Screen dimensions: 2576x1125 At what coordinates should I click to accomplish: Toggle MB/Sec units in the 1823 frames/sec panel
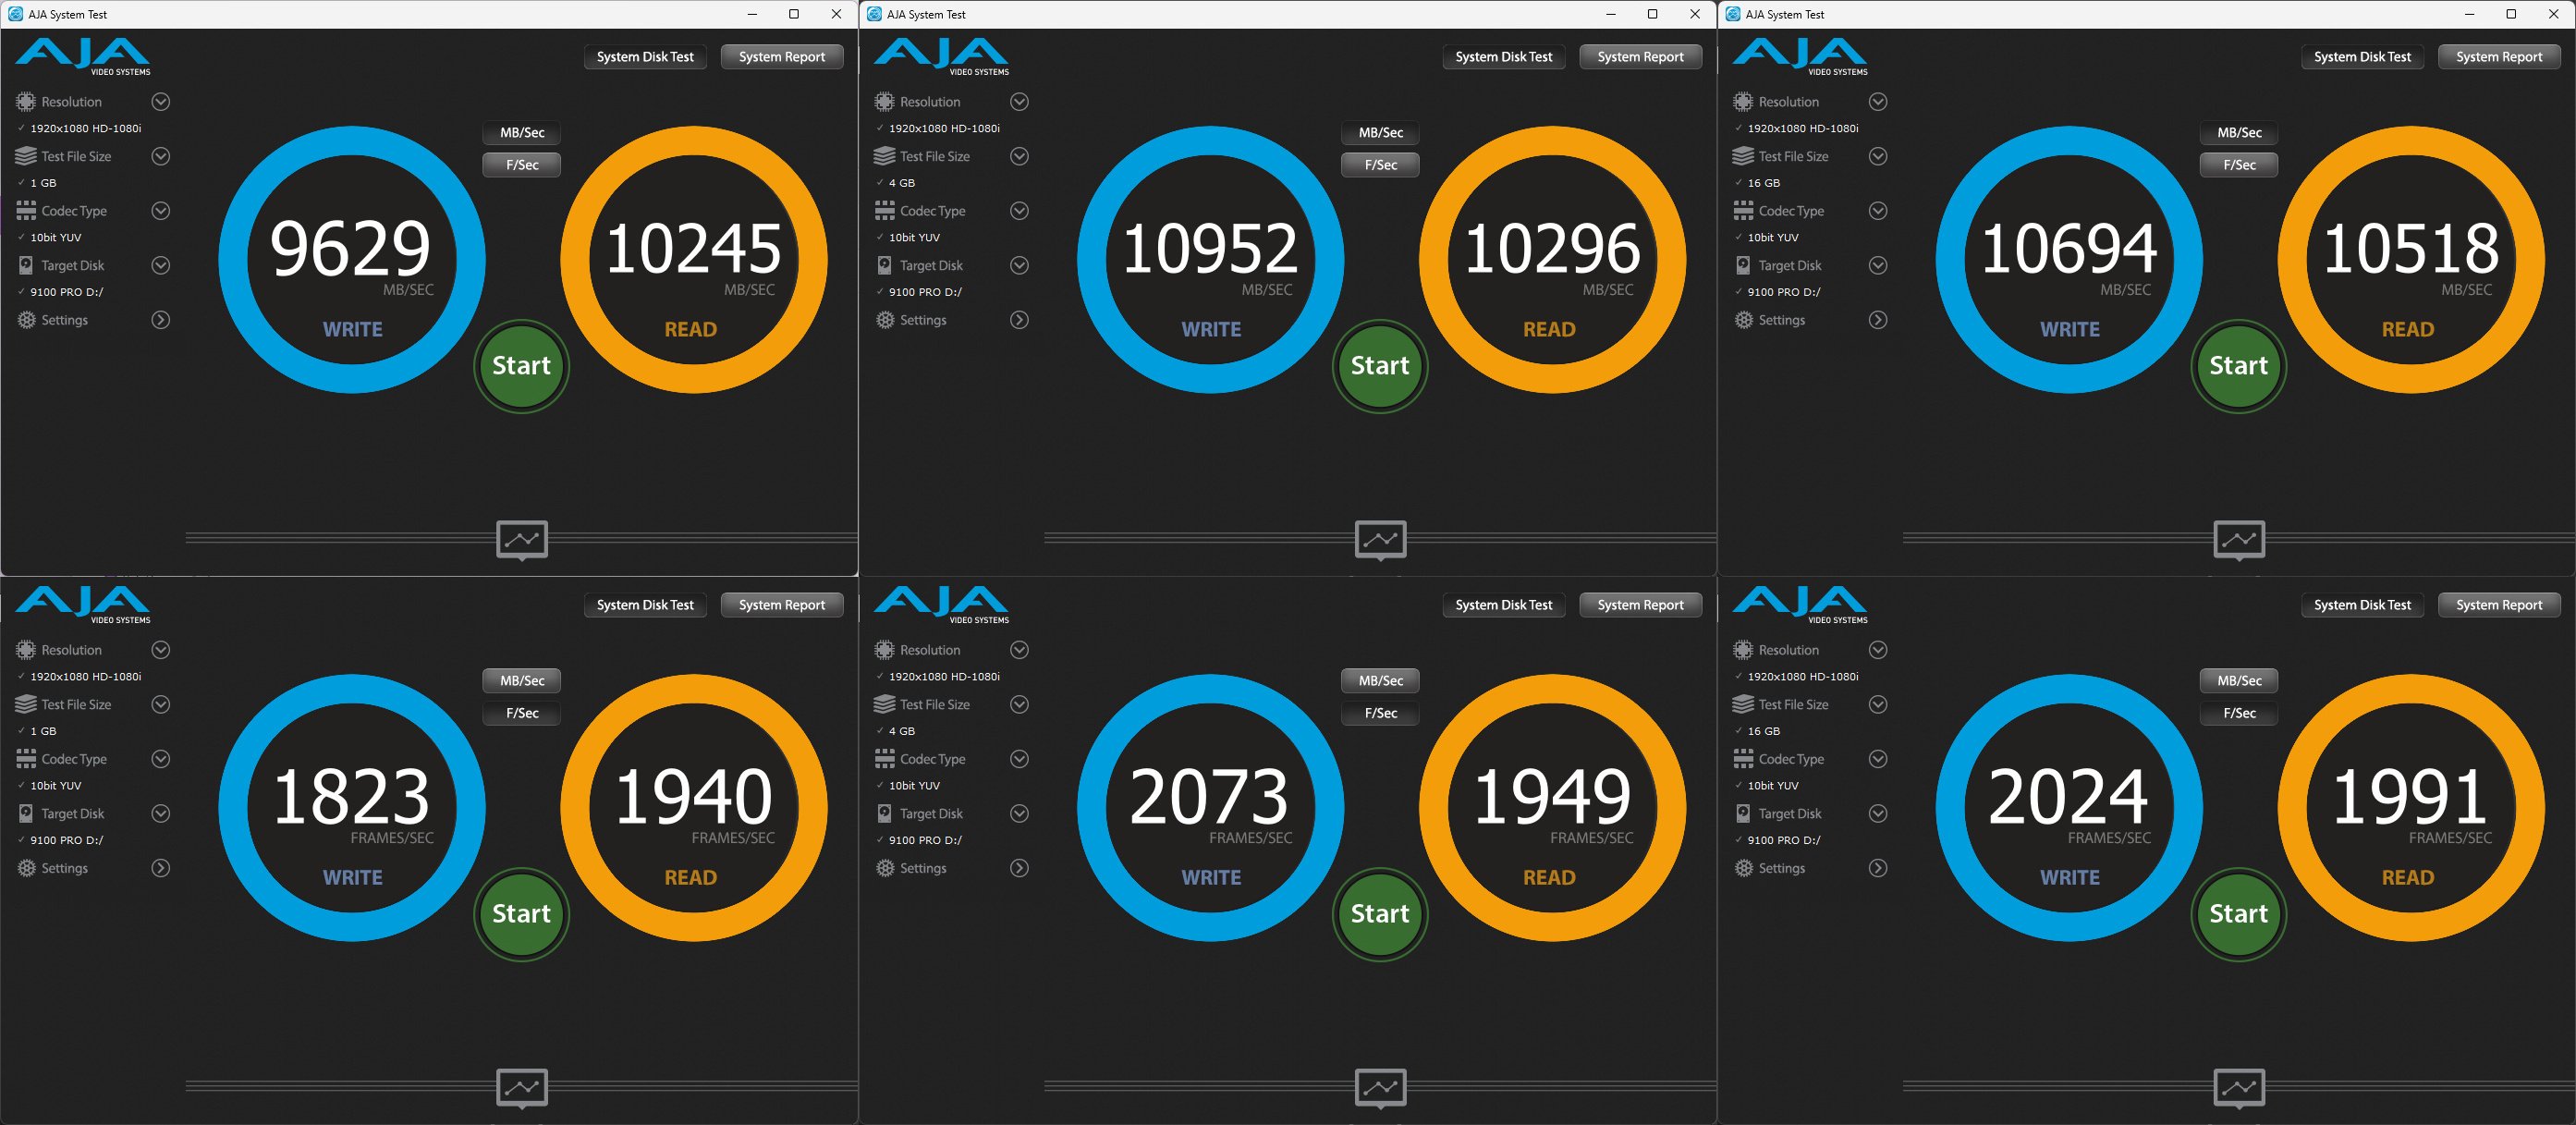(x=522, y=681)
